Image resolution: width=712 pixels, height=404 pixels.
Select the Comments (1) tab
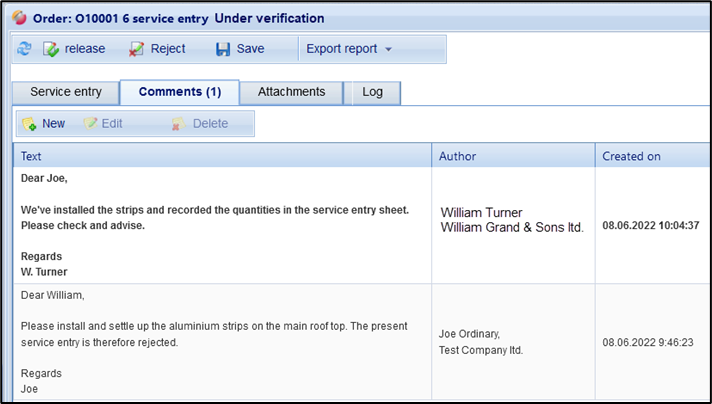click(x=180, y=92)
